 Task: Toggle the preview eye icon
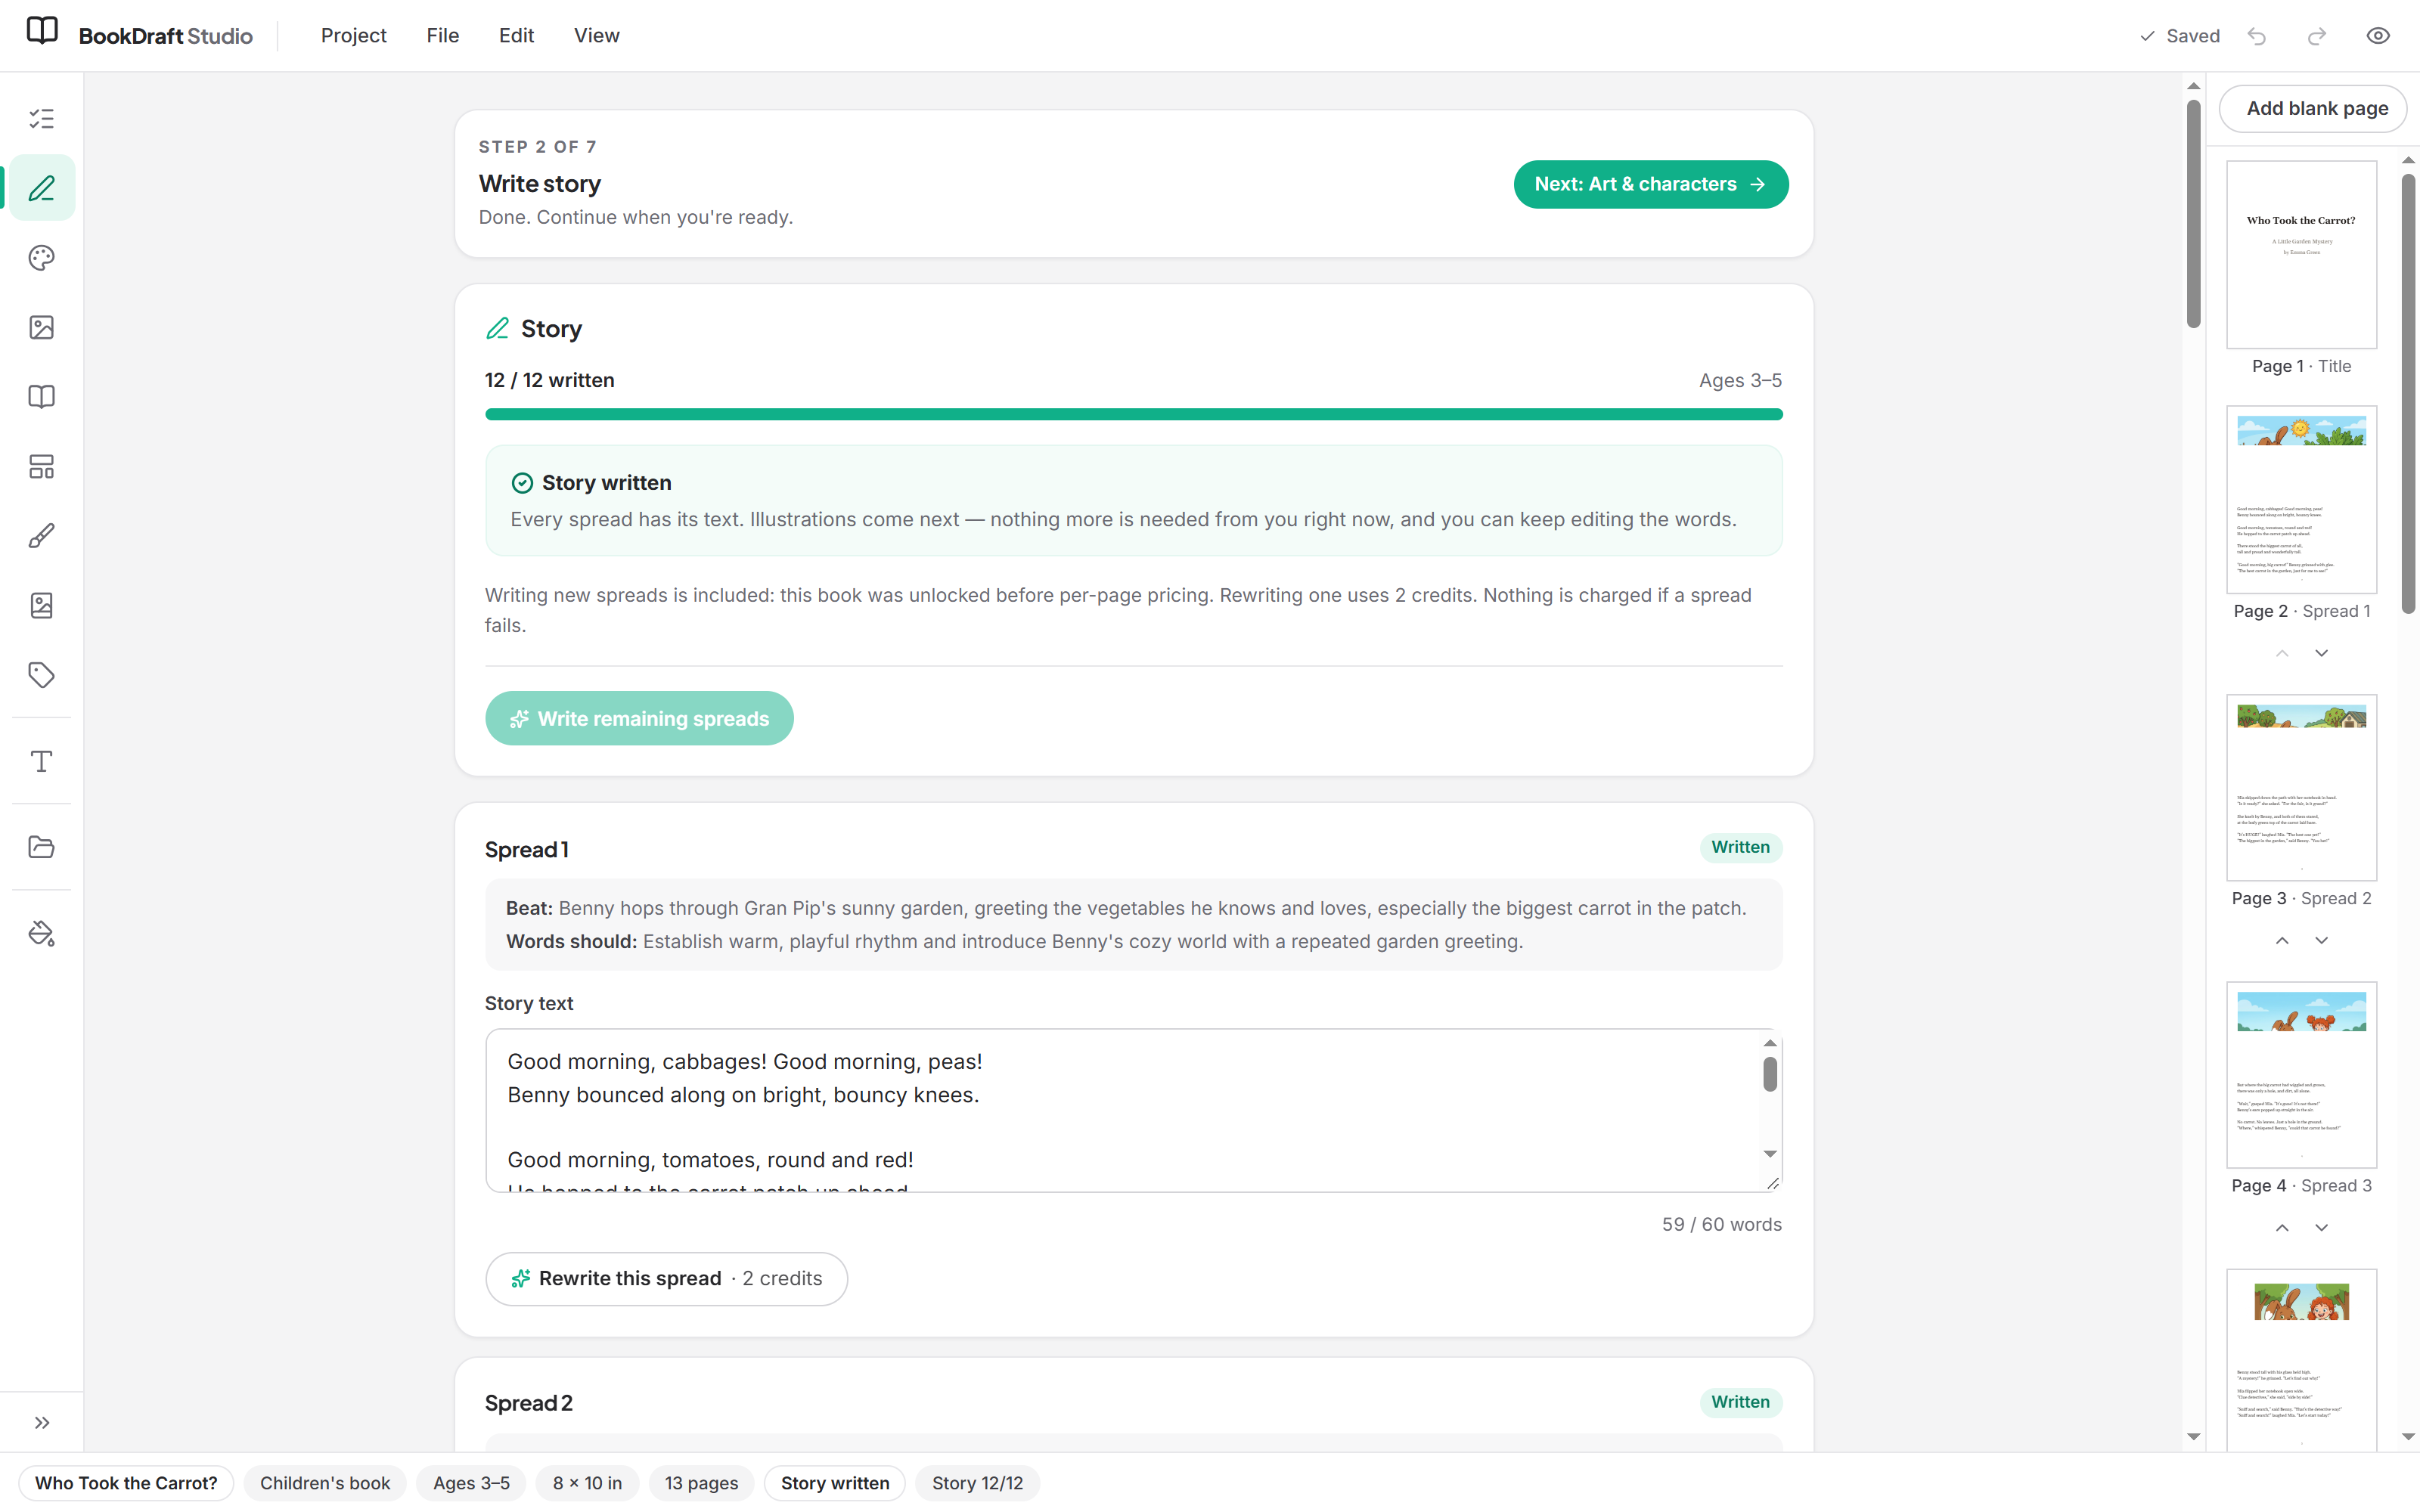point(2378,36)
